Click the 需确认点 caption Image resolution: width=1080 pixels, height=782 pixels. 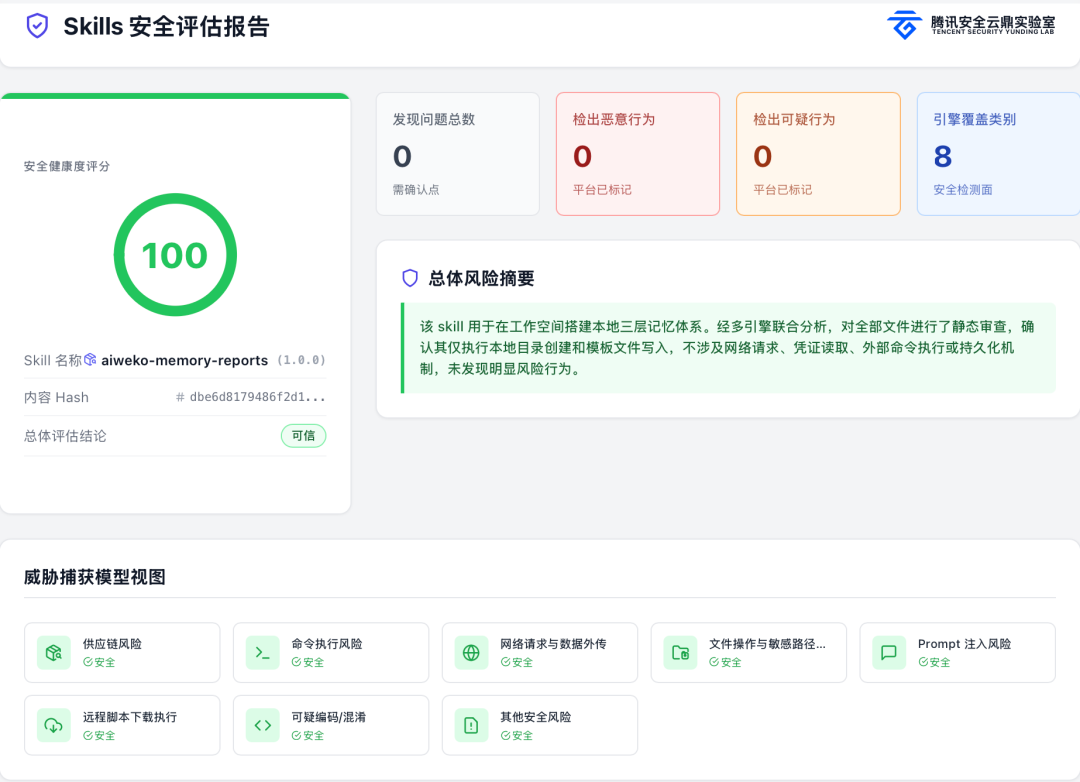[416, 189]
